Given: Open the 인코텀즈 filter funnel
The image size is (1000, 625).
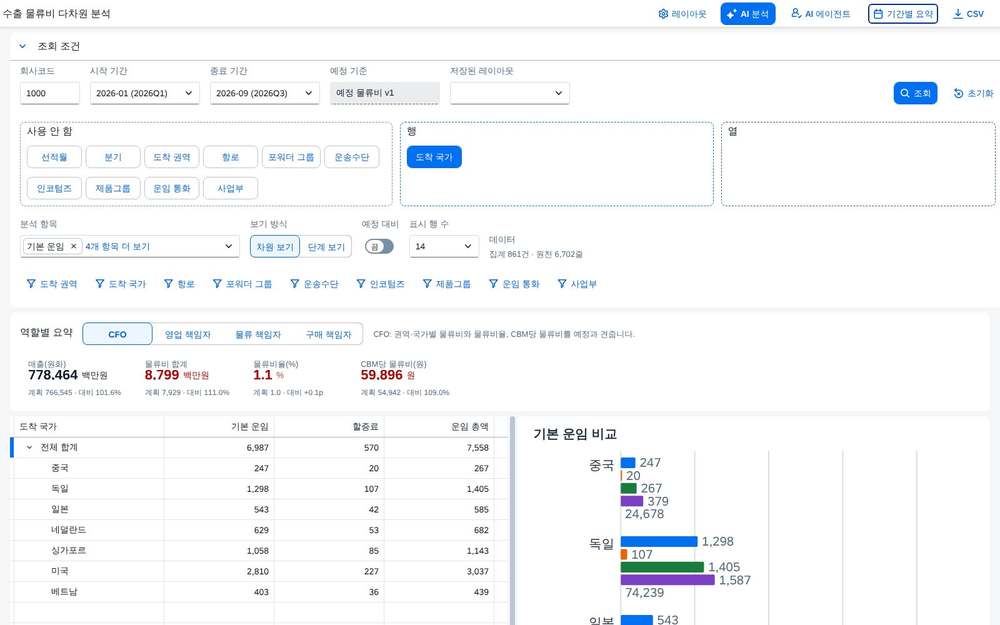Looking at the screenshot, I should [x=380, y=284].
